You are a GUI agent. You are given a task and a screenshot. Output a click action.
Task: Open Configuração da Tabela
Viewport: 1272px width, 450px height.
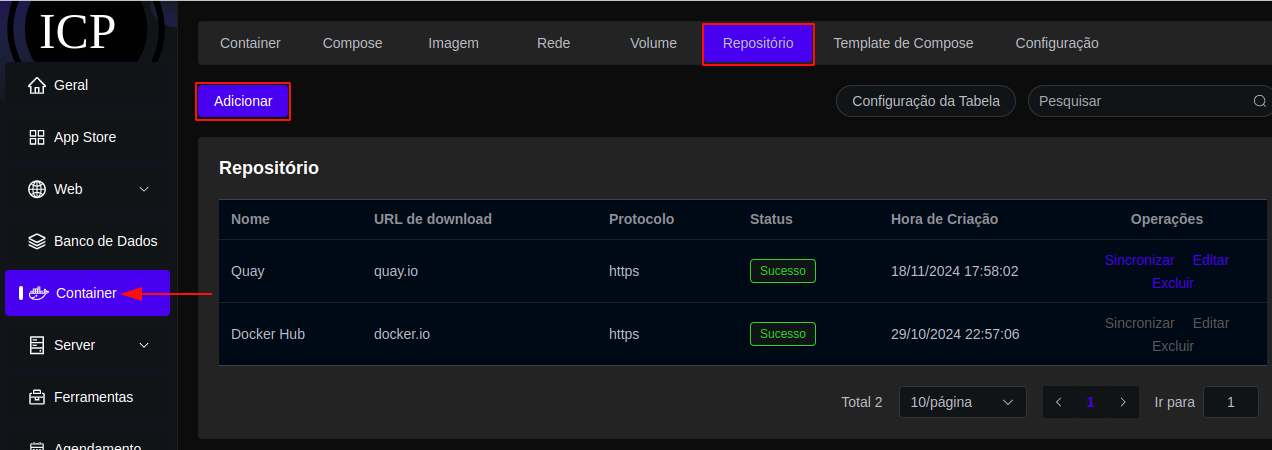coord(926,101)
